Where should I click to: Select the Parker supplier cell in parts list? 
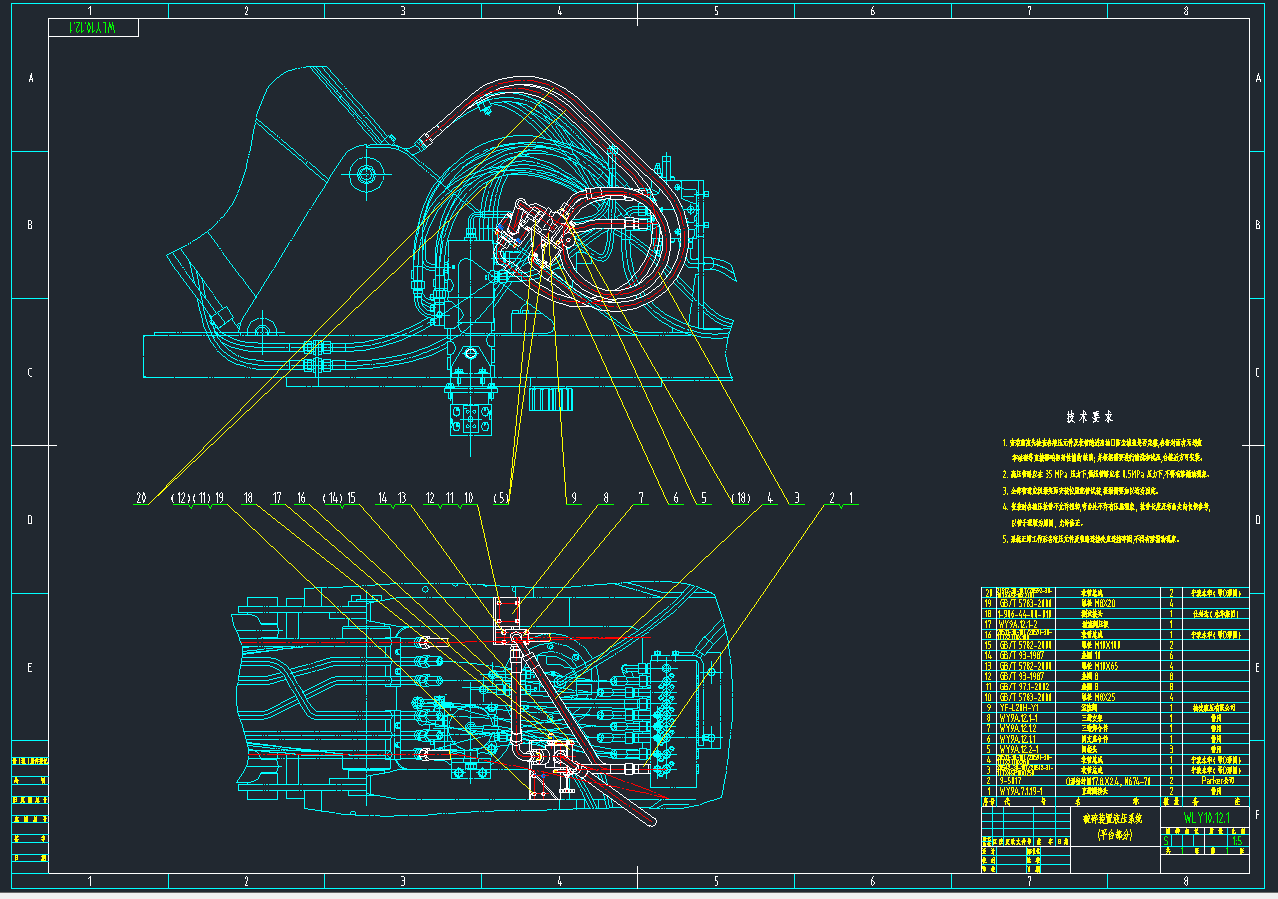click(x=1216, y=780)
